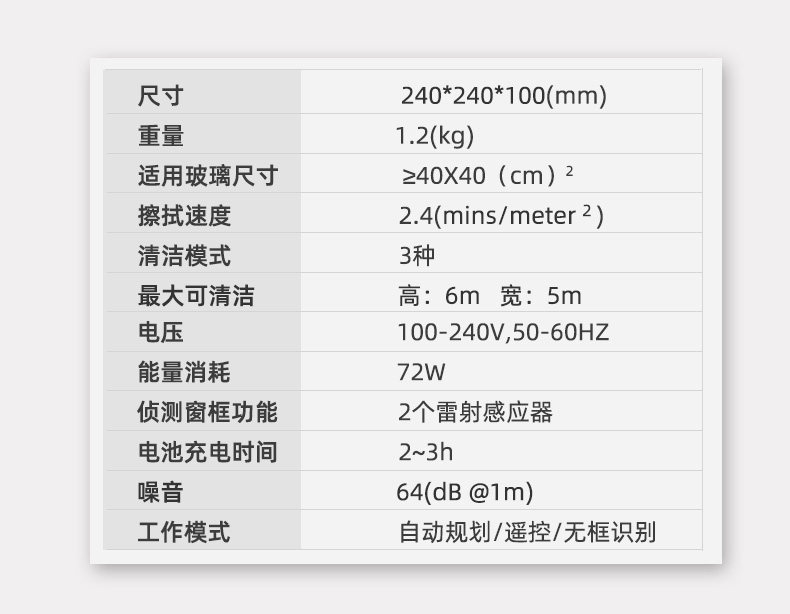Click the 清洁模式 label
The height and width of the screenshot is (614, 790).
tap(184, 255)
